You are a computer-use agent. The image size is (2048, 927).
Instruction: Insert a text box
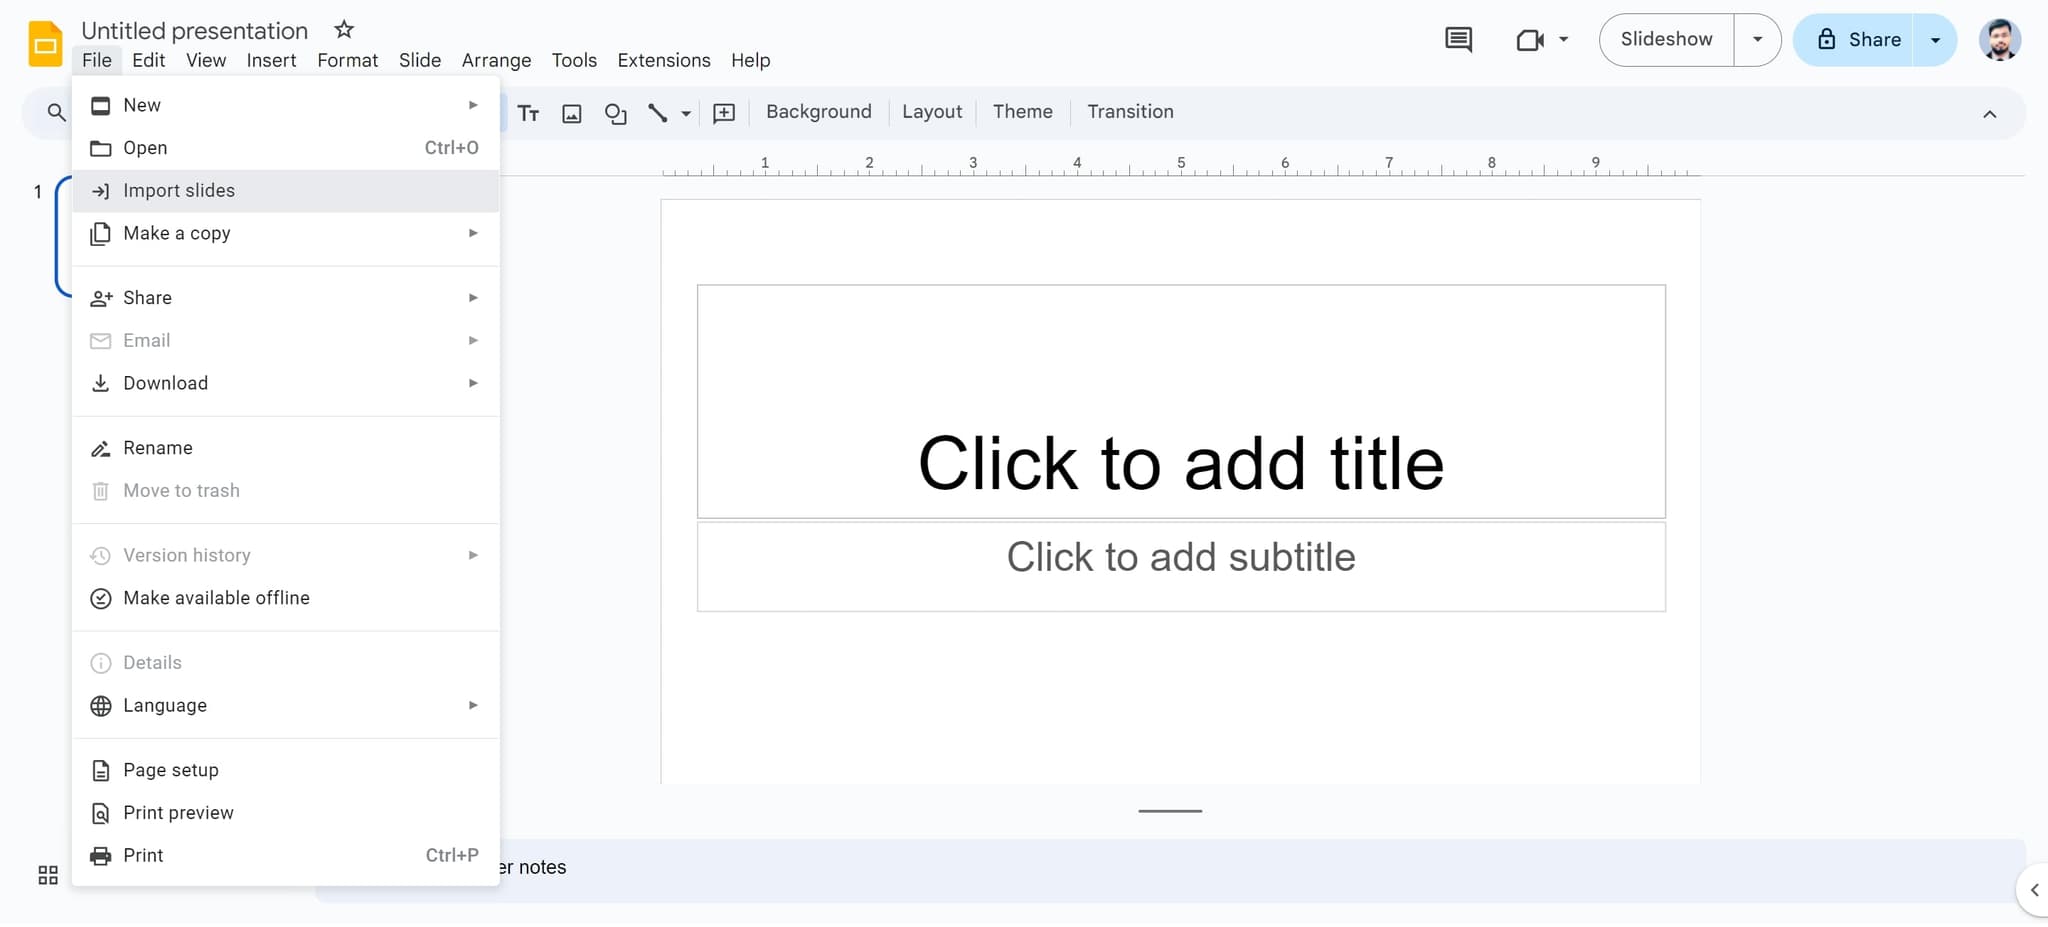click(528, 113)
